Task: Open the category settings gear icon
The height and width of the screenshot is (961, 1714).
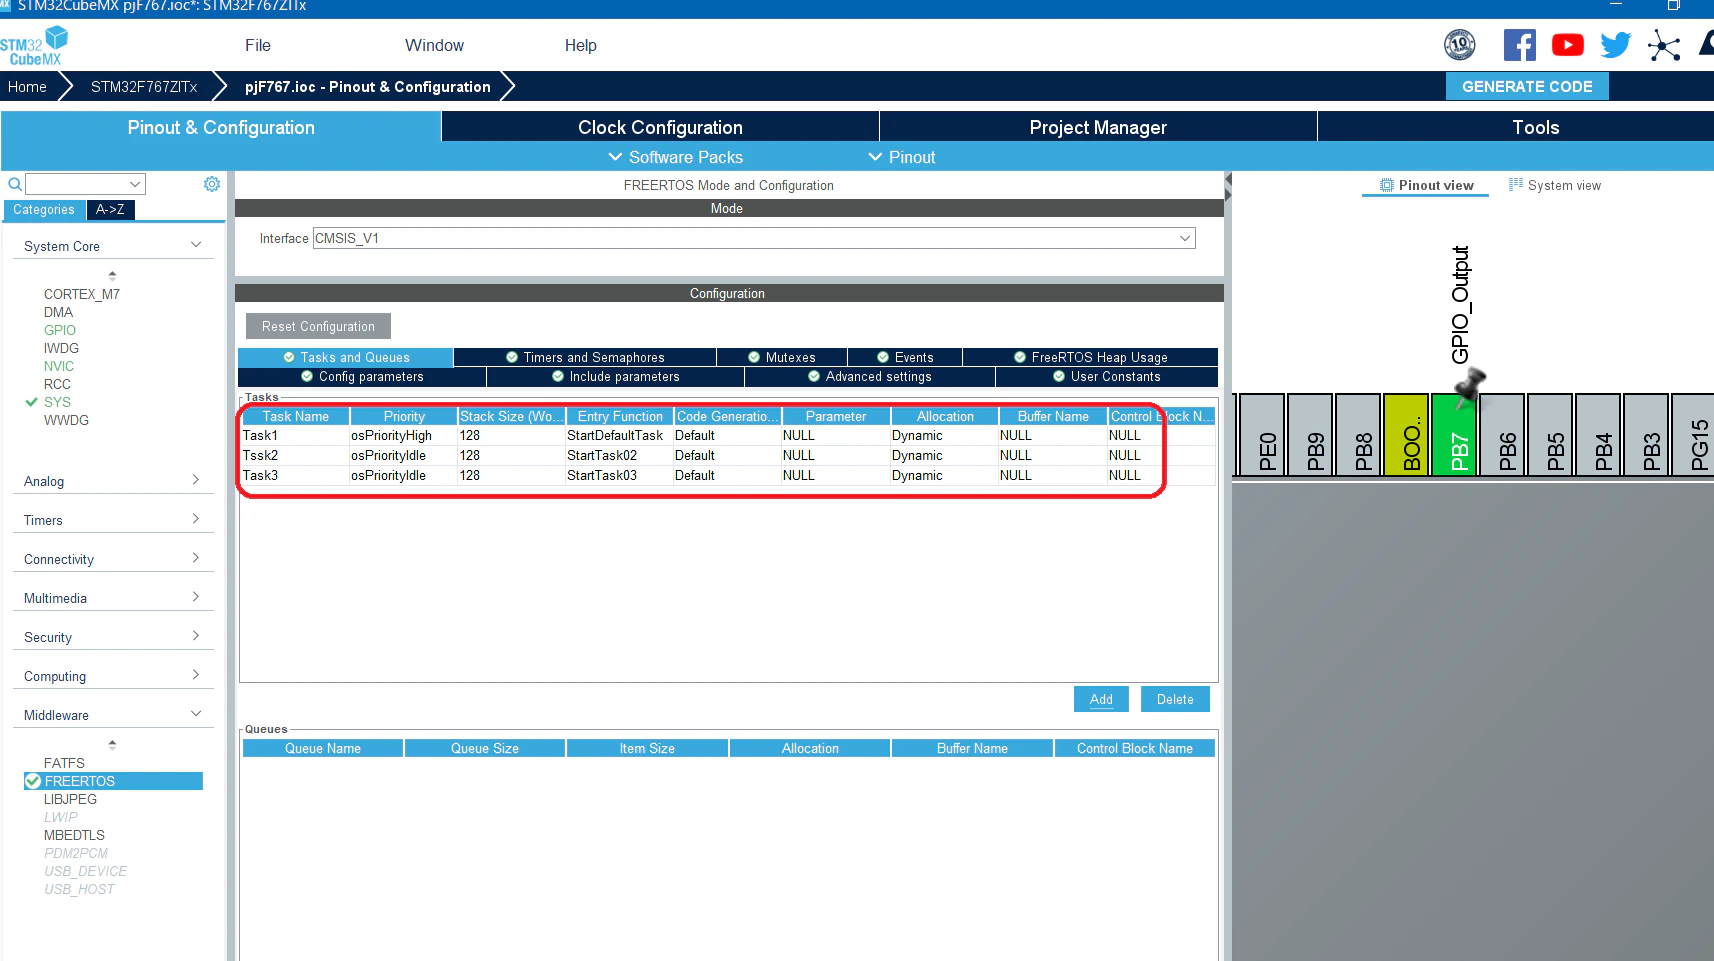Action: (x=212, y=184)
